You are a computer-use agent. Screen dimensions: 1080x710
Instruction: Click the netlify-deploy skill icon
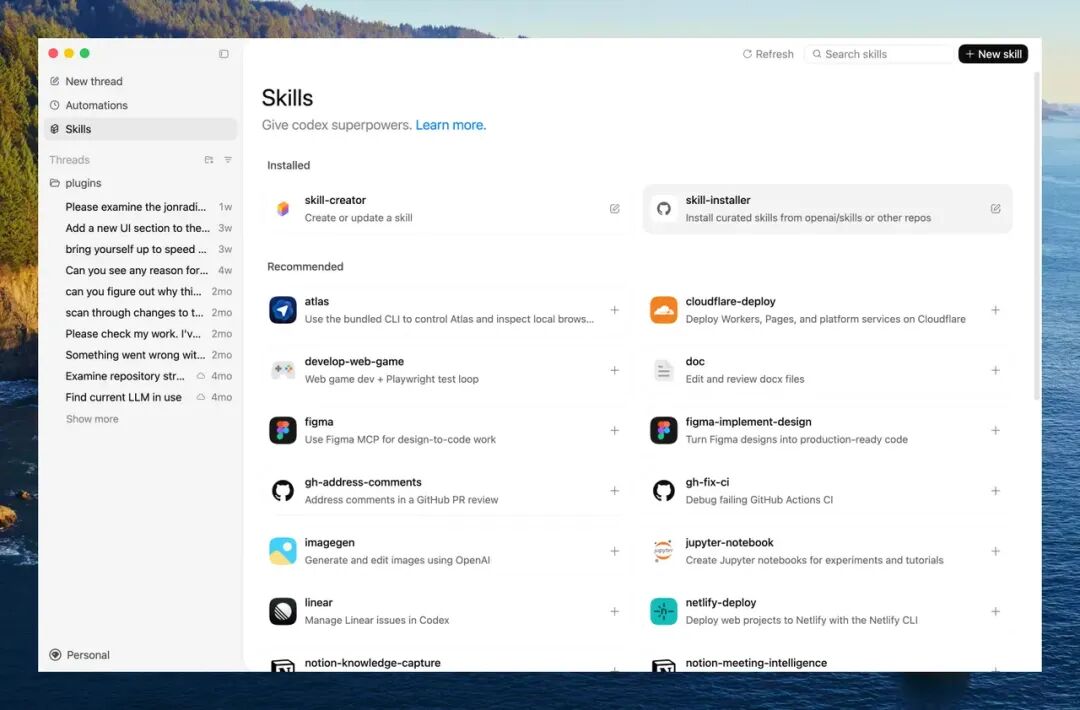tap(663, 611)
